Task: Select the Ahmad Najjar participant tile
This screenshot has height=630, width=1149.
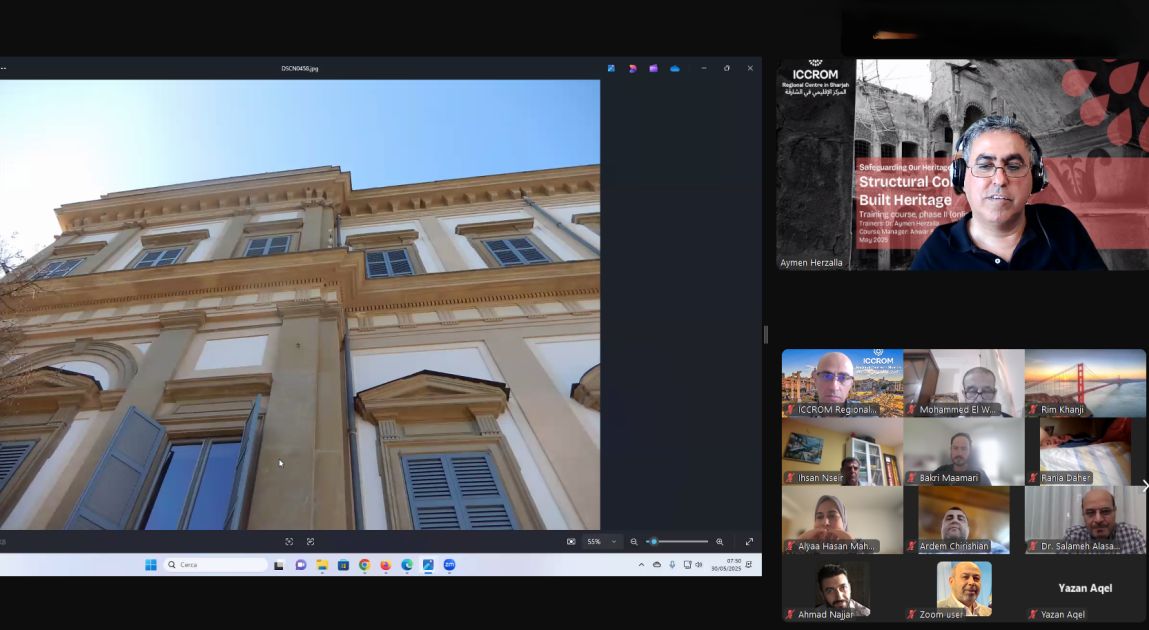Action: click(x=842, y=589)
